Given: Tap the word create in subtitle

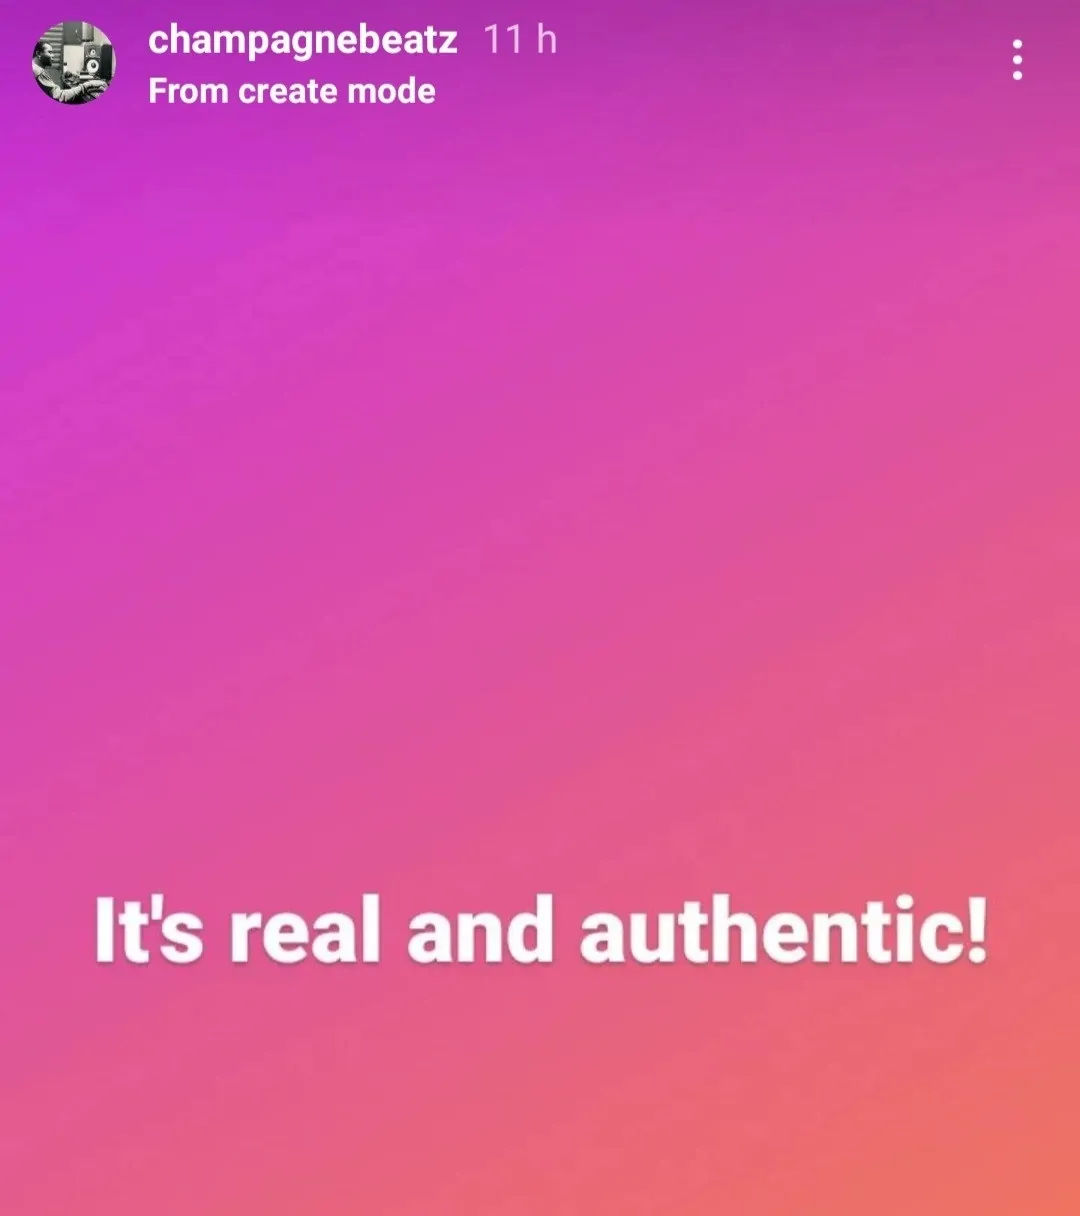Looking at the screenshot, I should [x=288, y=92].
